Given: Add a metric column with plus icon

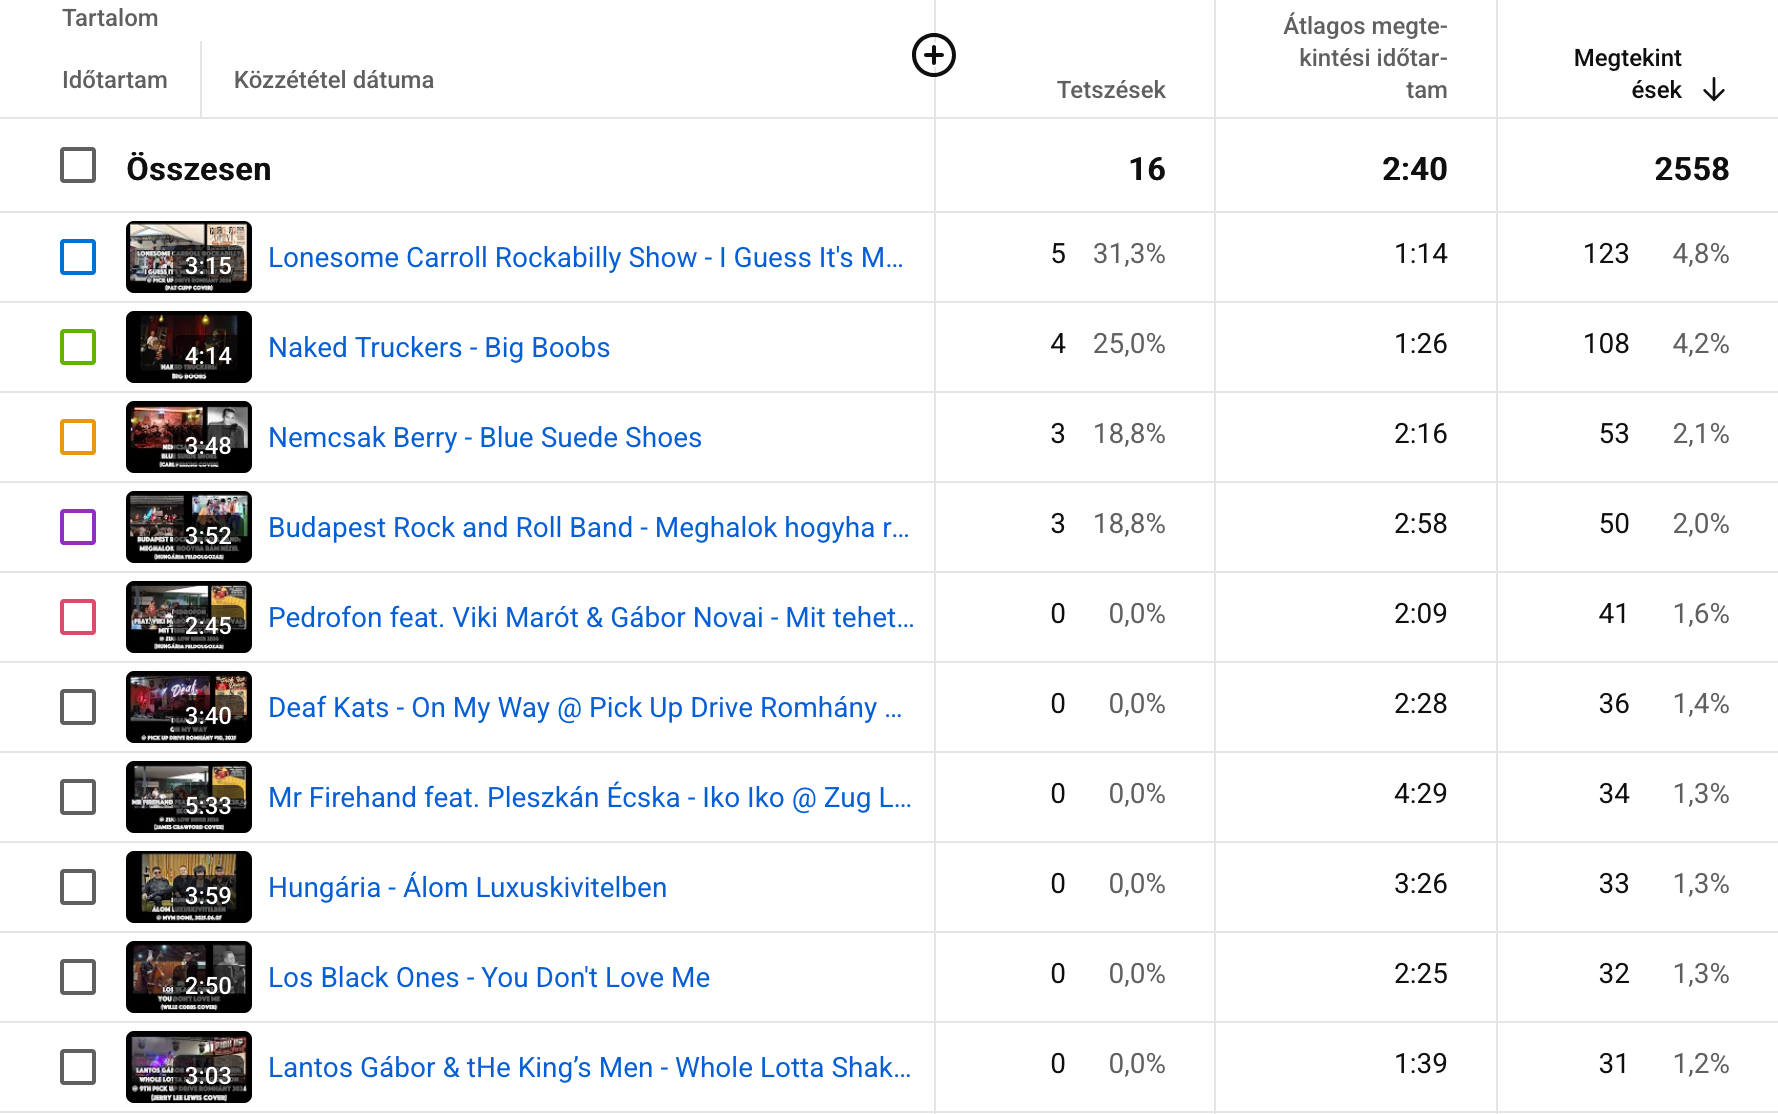Looking at the screenshot, I should point(934,55).
